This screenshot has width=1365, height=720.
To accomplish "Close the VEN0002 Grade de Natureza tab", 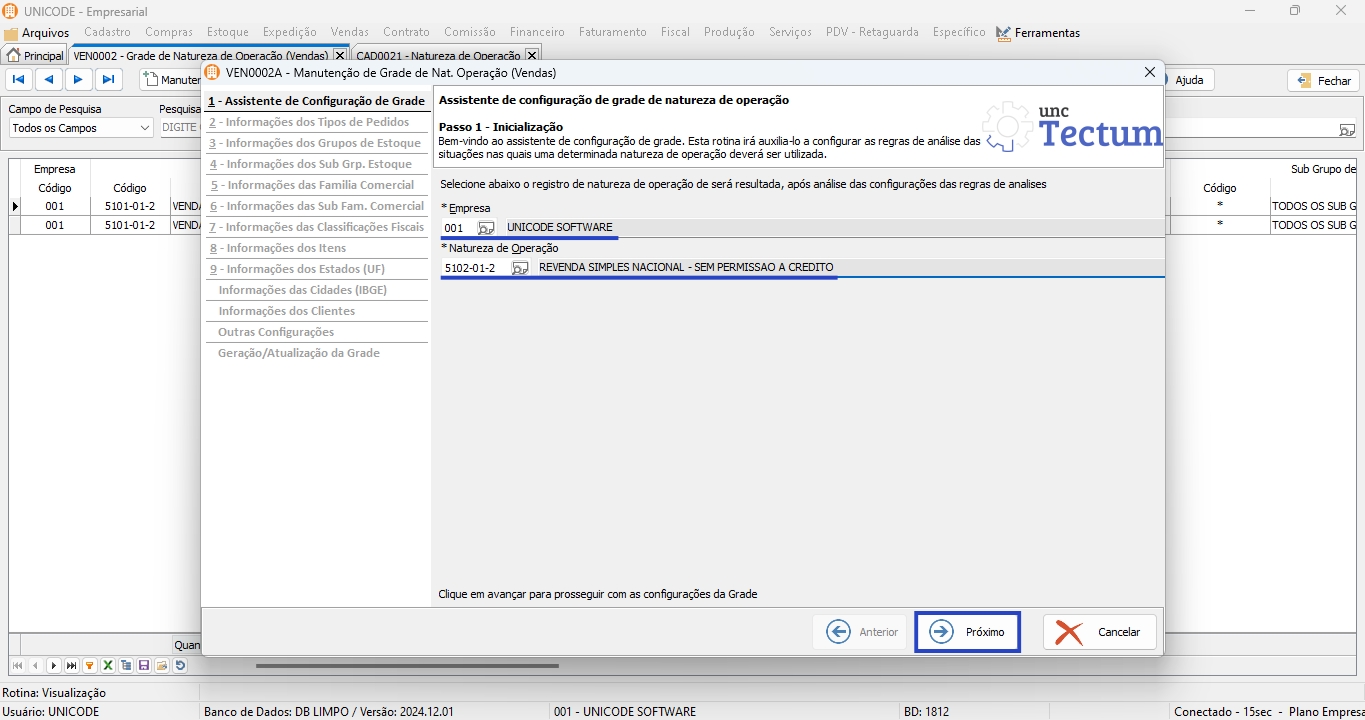I will point(340,56).
